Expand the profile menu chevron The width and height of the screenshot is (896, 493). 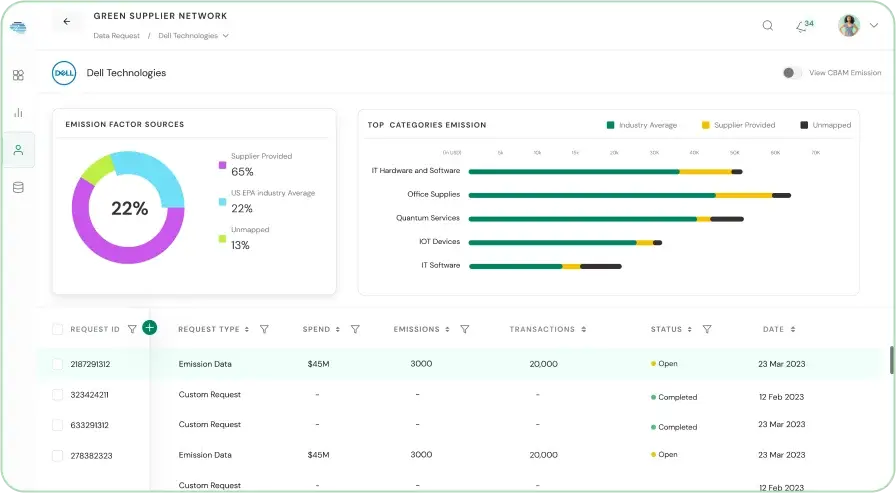click(x=874, y=25)
